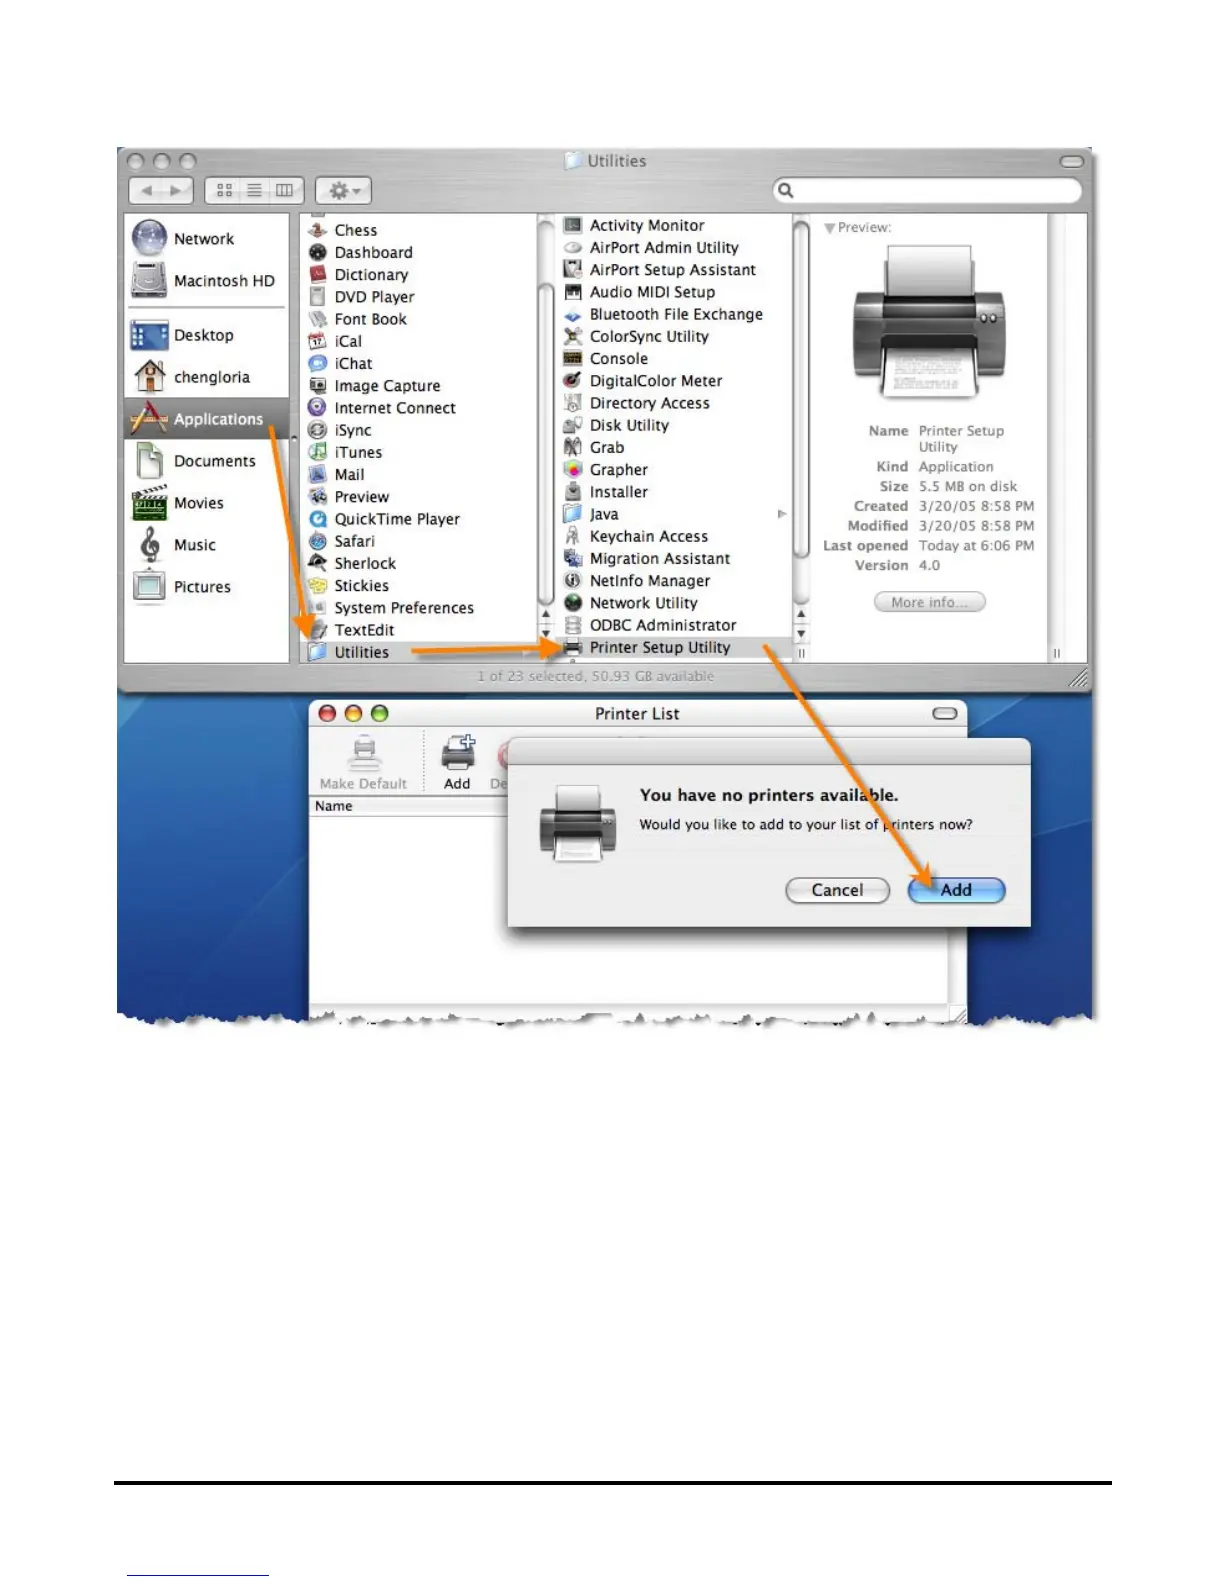
Task: Select Terminal-adjacent ODBC Administrator item
Action: [650, 625]
